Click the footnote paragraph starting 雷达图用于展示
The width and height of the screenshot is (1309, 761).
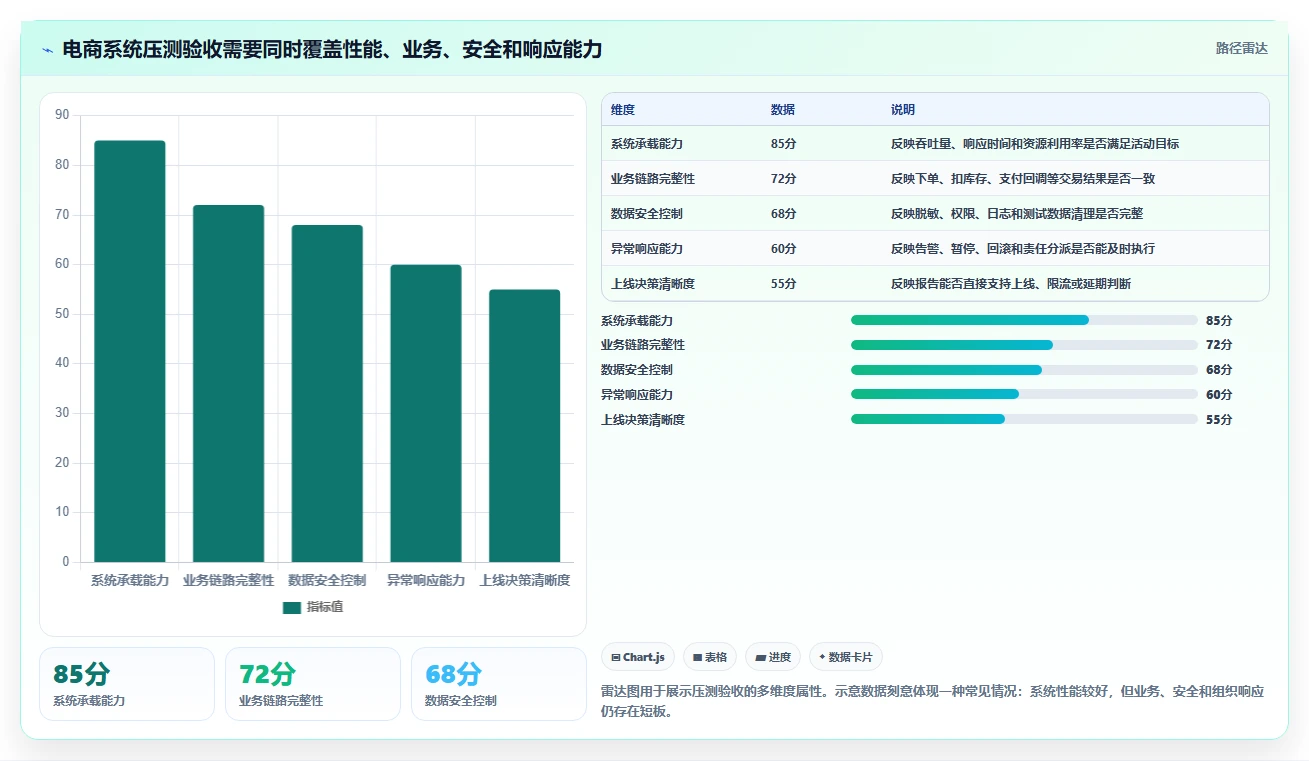click(x=933, y=701)
